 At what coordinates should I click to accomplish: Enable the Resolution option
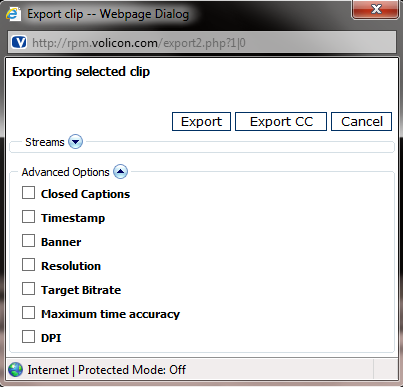pos(28,265)
